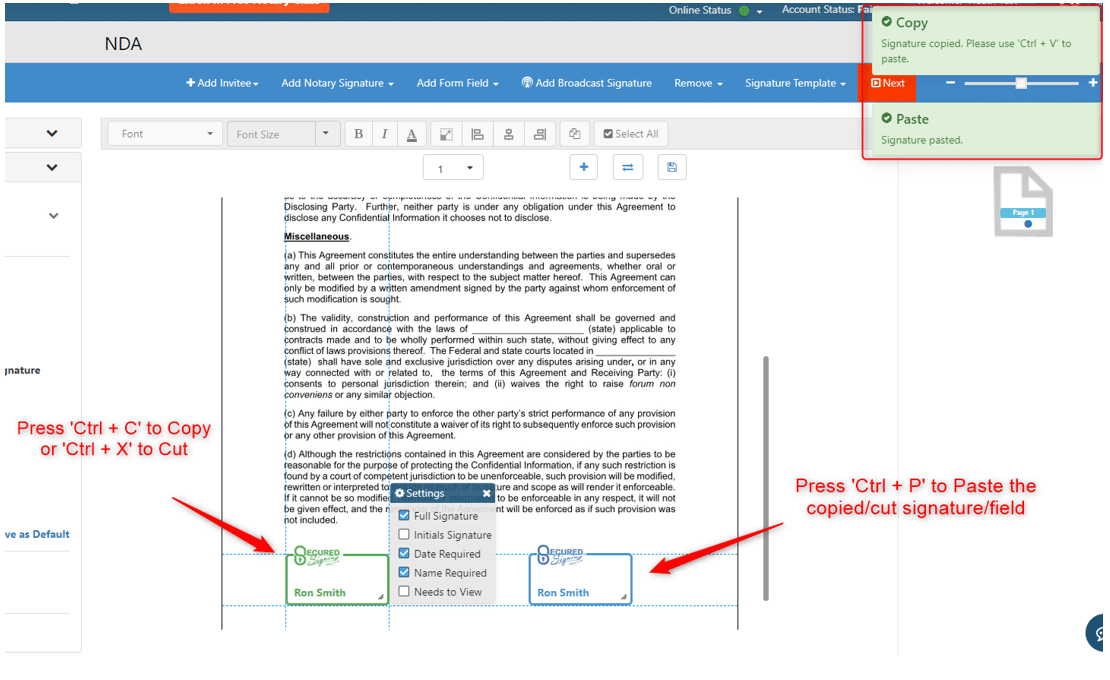Screen dimensions: 1110x680
Task: Expand the Font Size dropdown arrow
Action: [325, 134]
